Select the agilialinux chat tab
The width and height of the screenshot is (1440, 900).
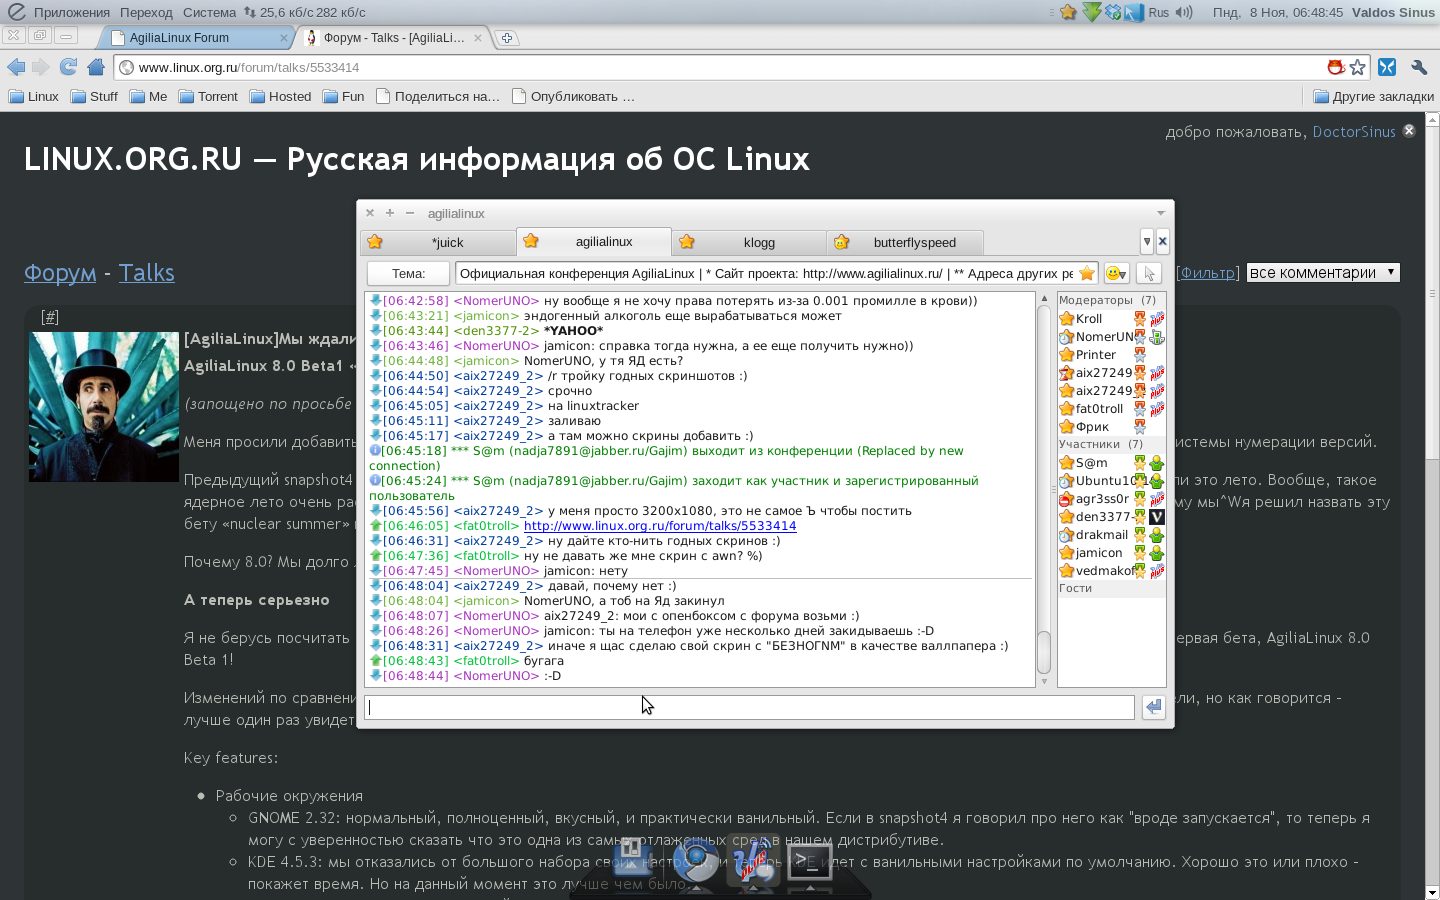594,241
